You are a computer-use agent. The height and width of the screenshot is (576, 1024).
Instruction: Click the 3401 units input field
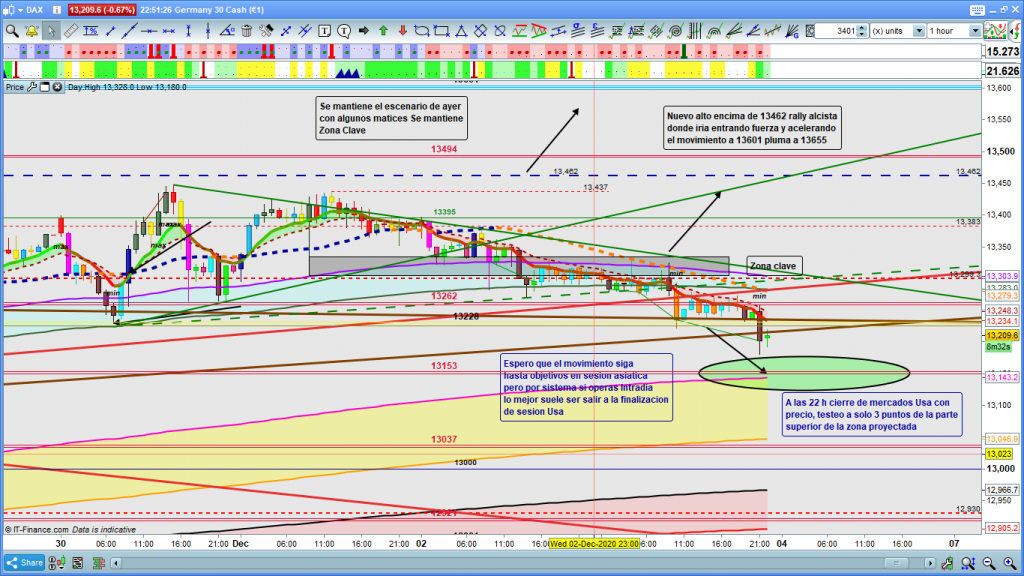click(x=835, y=31)
